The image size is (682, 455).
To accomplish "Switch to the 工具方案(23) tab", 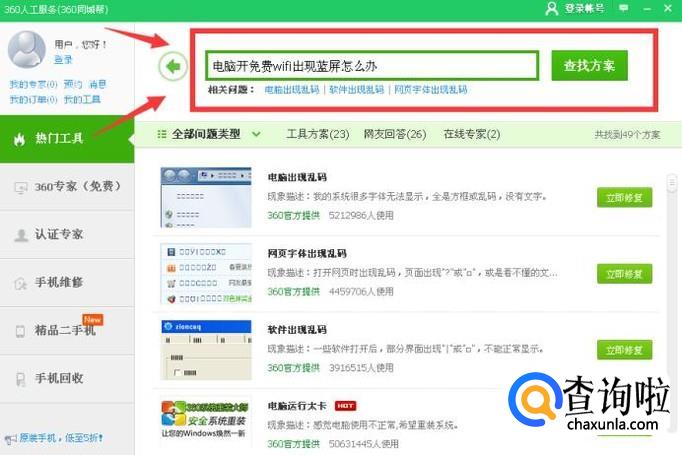I will 318,134.
